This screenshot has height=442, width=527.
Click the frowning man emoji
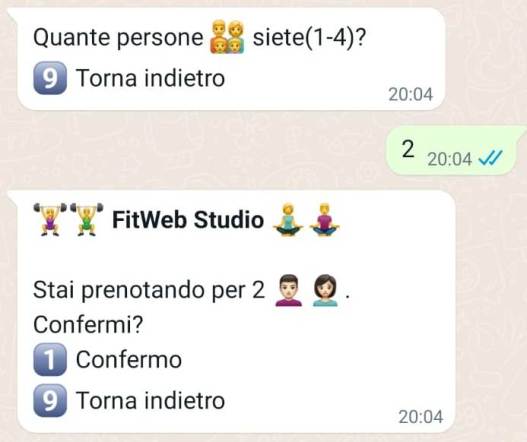pos(289,290)
